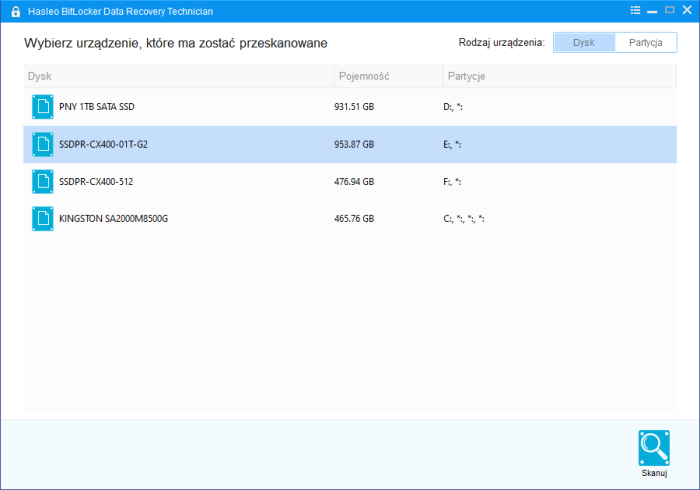700x490 pixels.
Task: Click the Skanuj label under the scan icon
Action: tap(654, 473)
